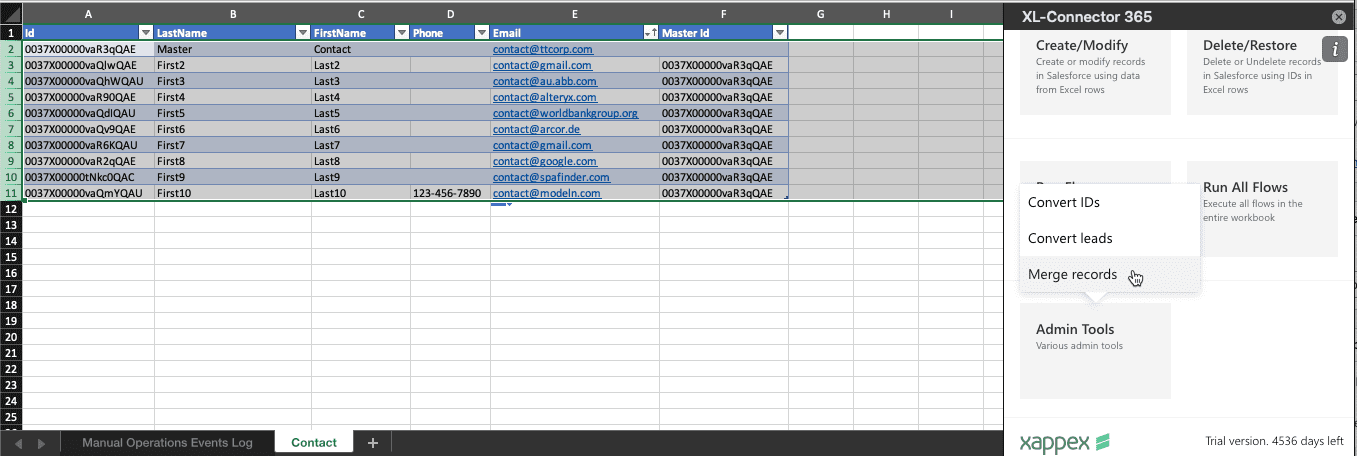The image size is (1357, 456).
Task: Open the contact@modeln.com email link
Action: [x=546, y=193]
